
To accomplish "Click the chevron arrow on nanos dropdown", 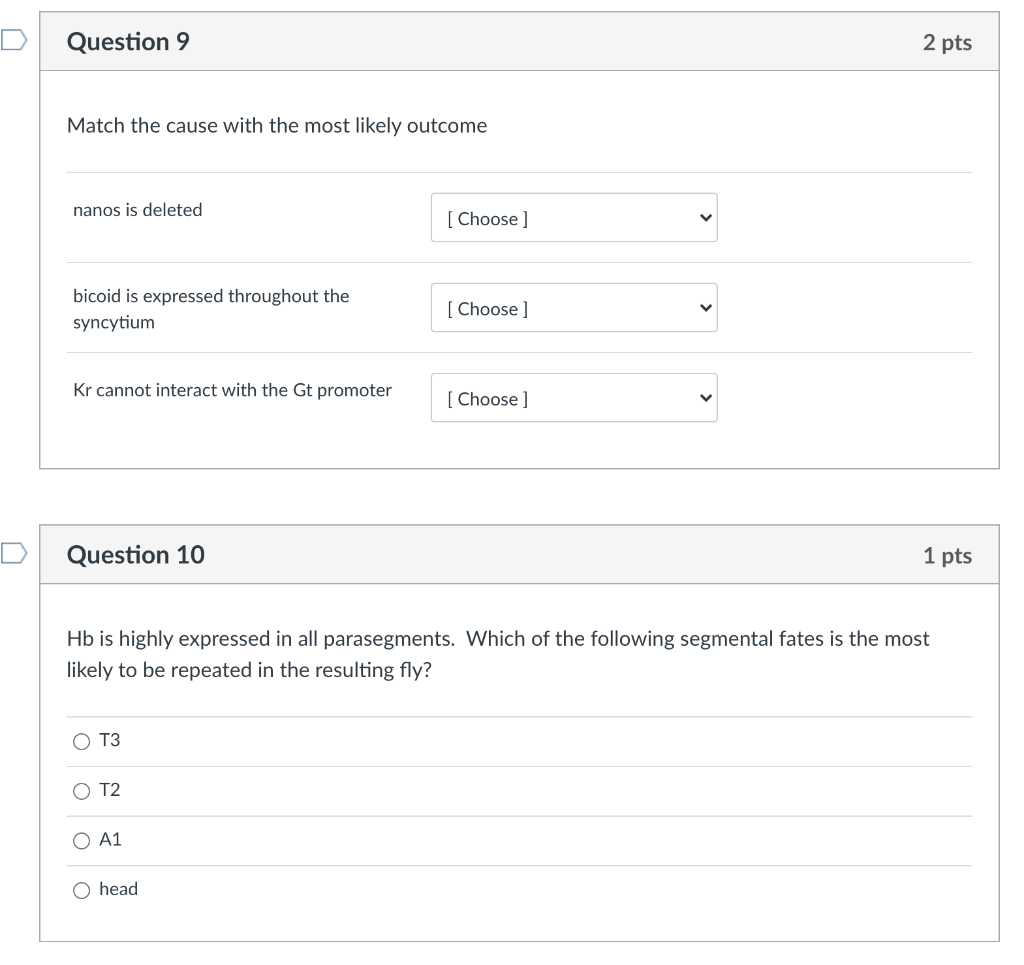I will 705,218.
